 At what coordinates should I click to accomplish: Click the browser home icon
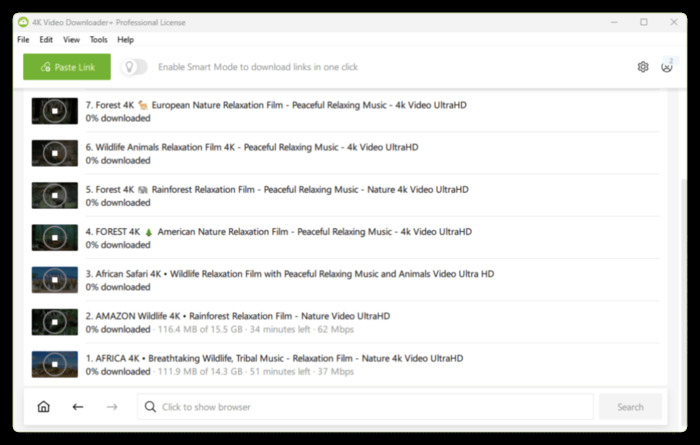tap(43, 407)
